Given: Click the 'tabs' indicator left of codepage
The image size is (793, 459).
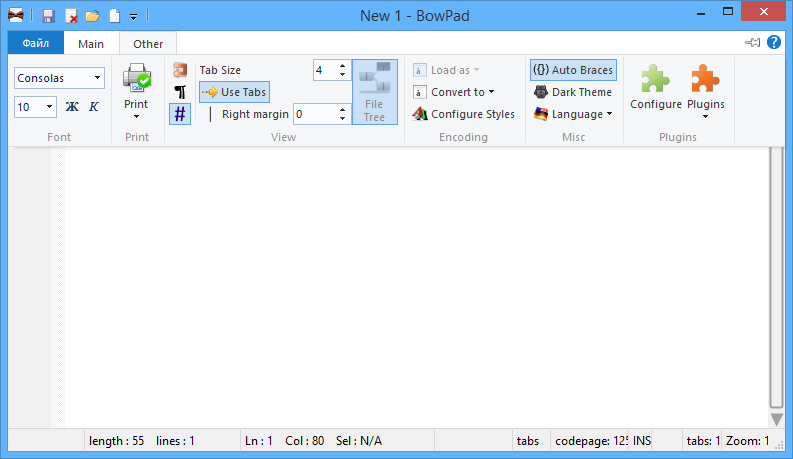Looking at the screenshot, I should (528, 441).
